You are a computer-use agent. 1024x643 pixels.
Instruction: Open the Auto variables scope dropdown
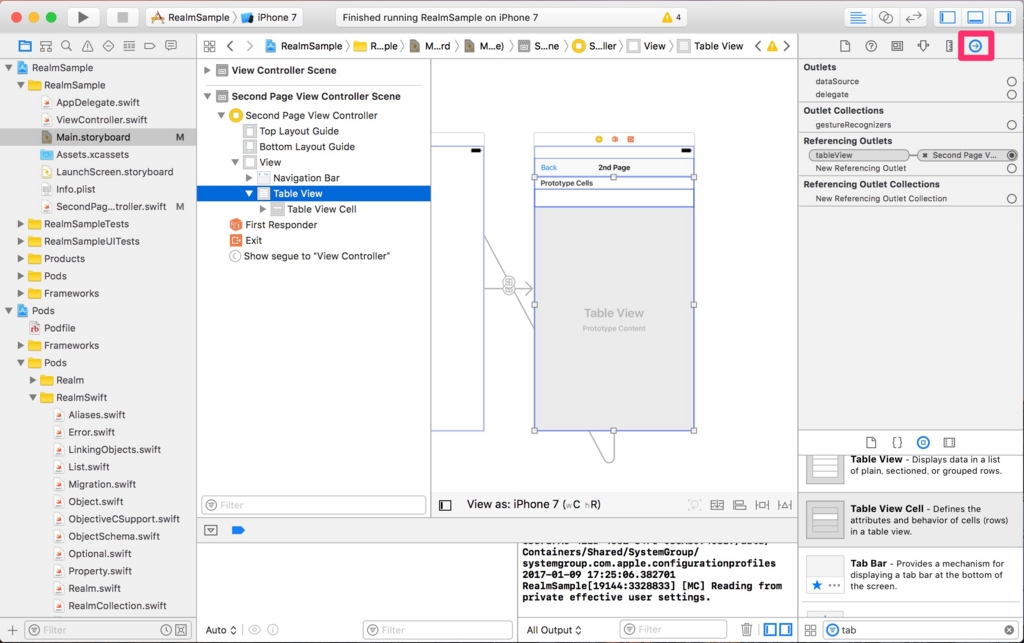[221, 630]
